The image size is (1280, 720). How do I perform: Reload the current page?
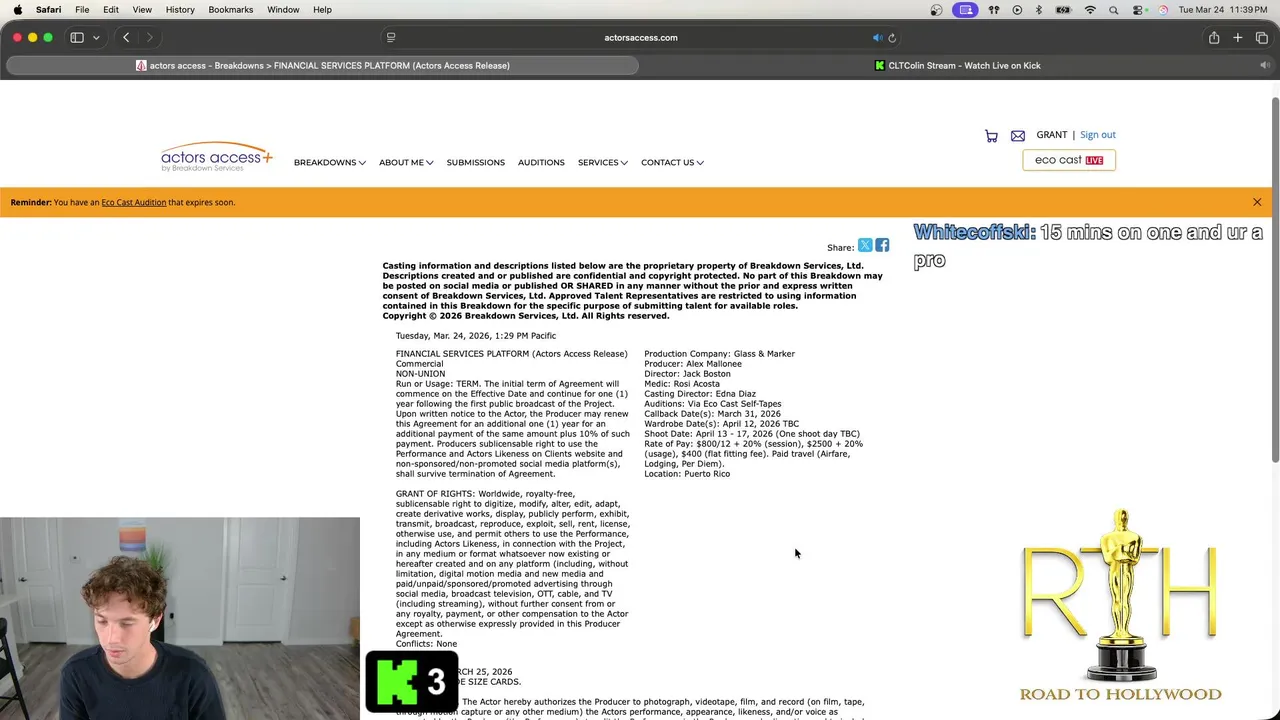pyautogui.click(x=892, y=38)
